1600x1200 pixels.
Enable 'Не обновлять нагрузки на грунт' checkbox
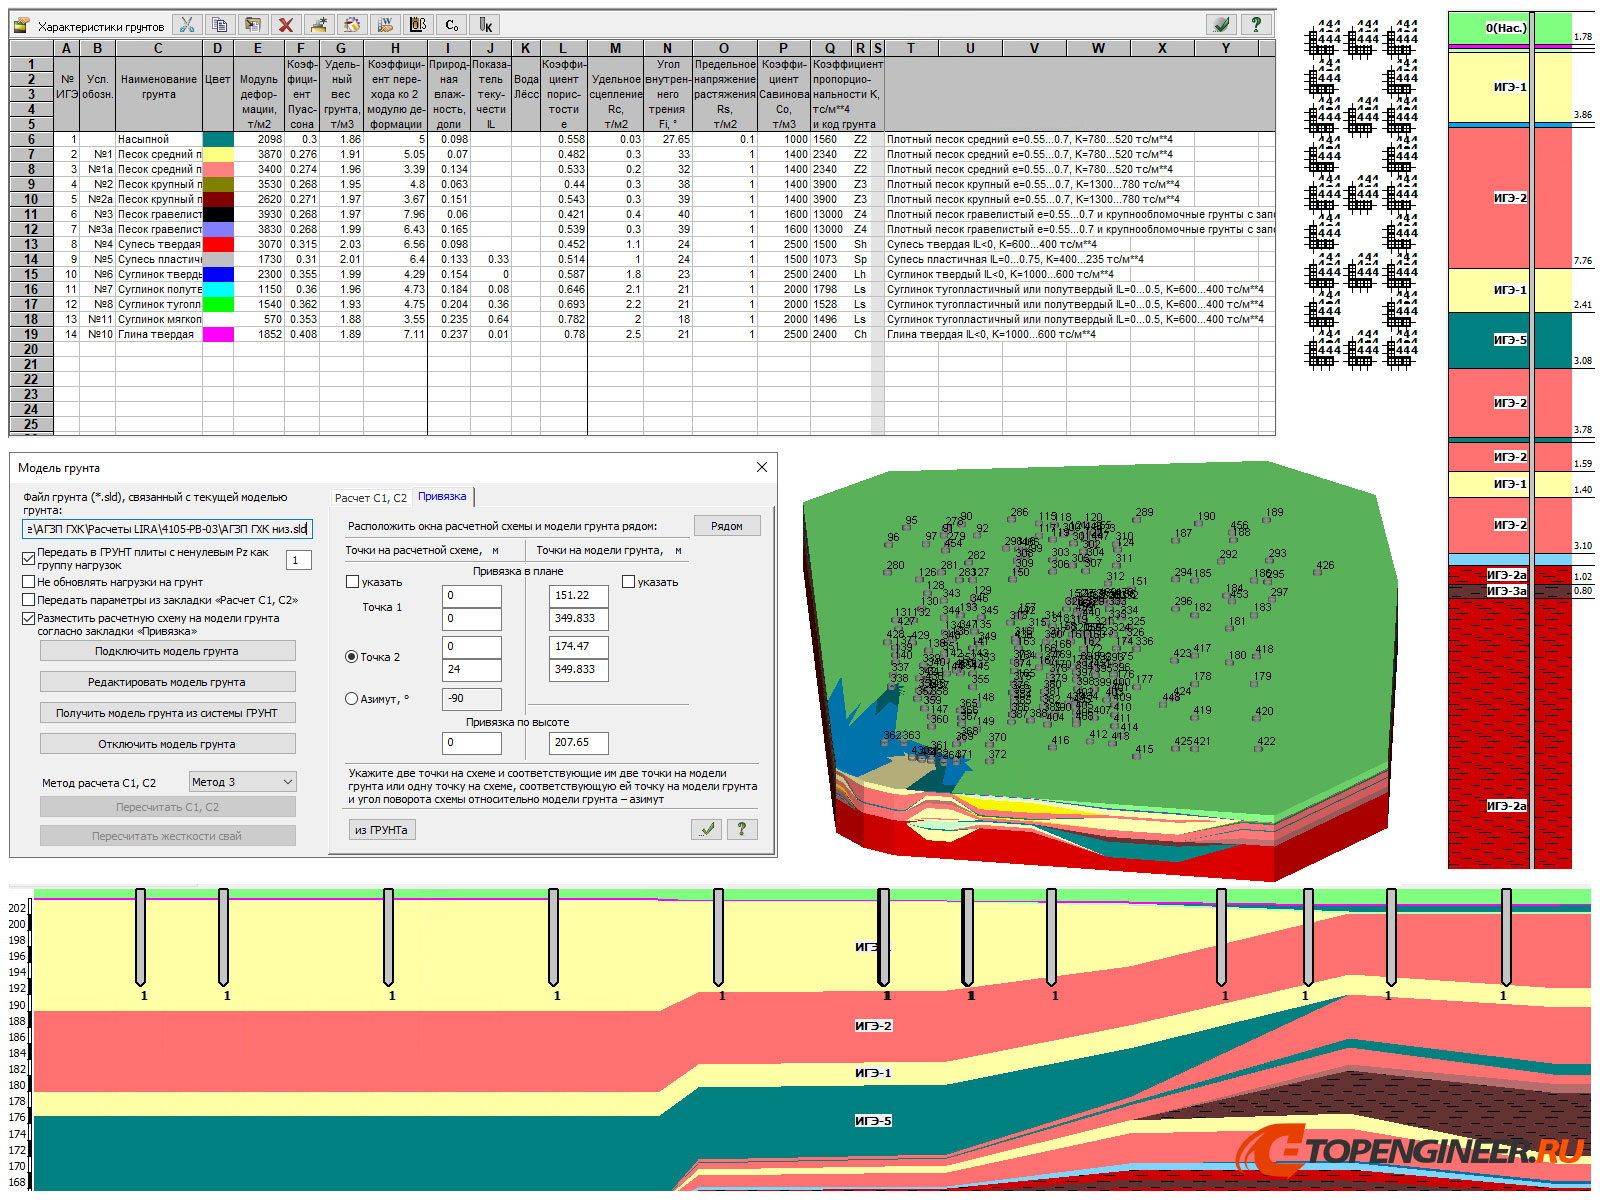[x=29, y=582]
